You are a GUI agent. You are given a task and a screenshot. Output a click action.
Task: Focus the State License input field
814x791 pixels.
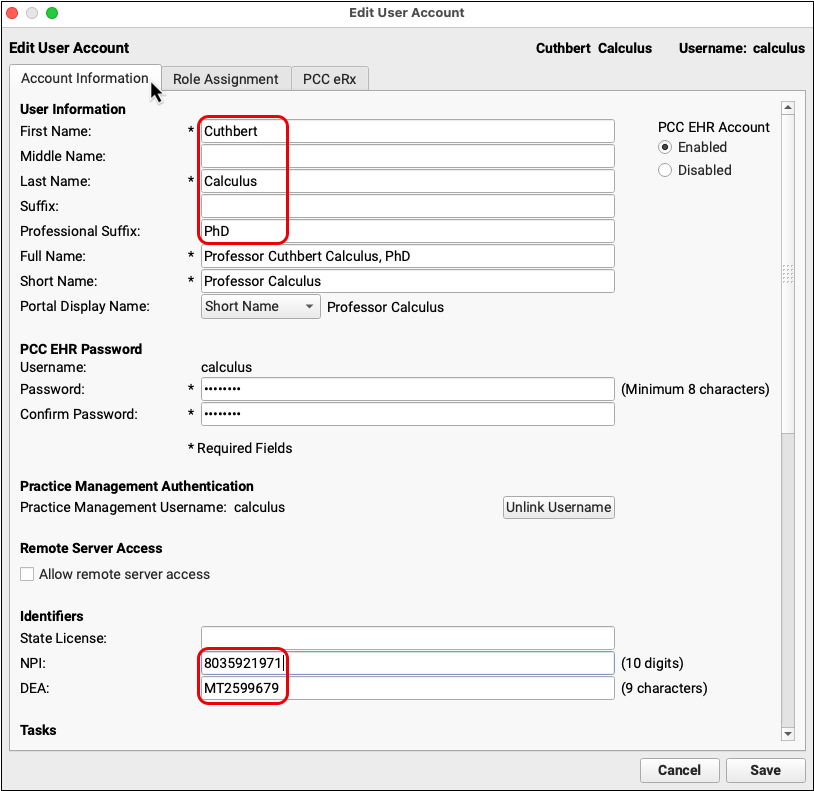tap(407, 638)
